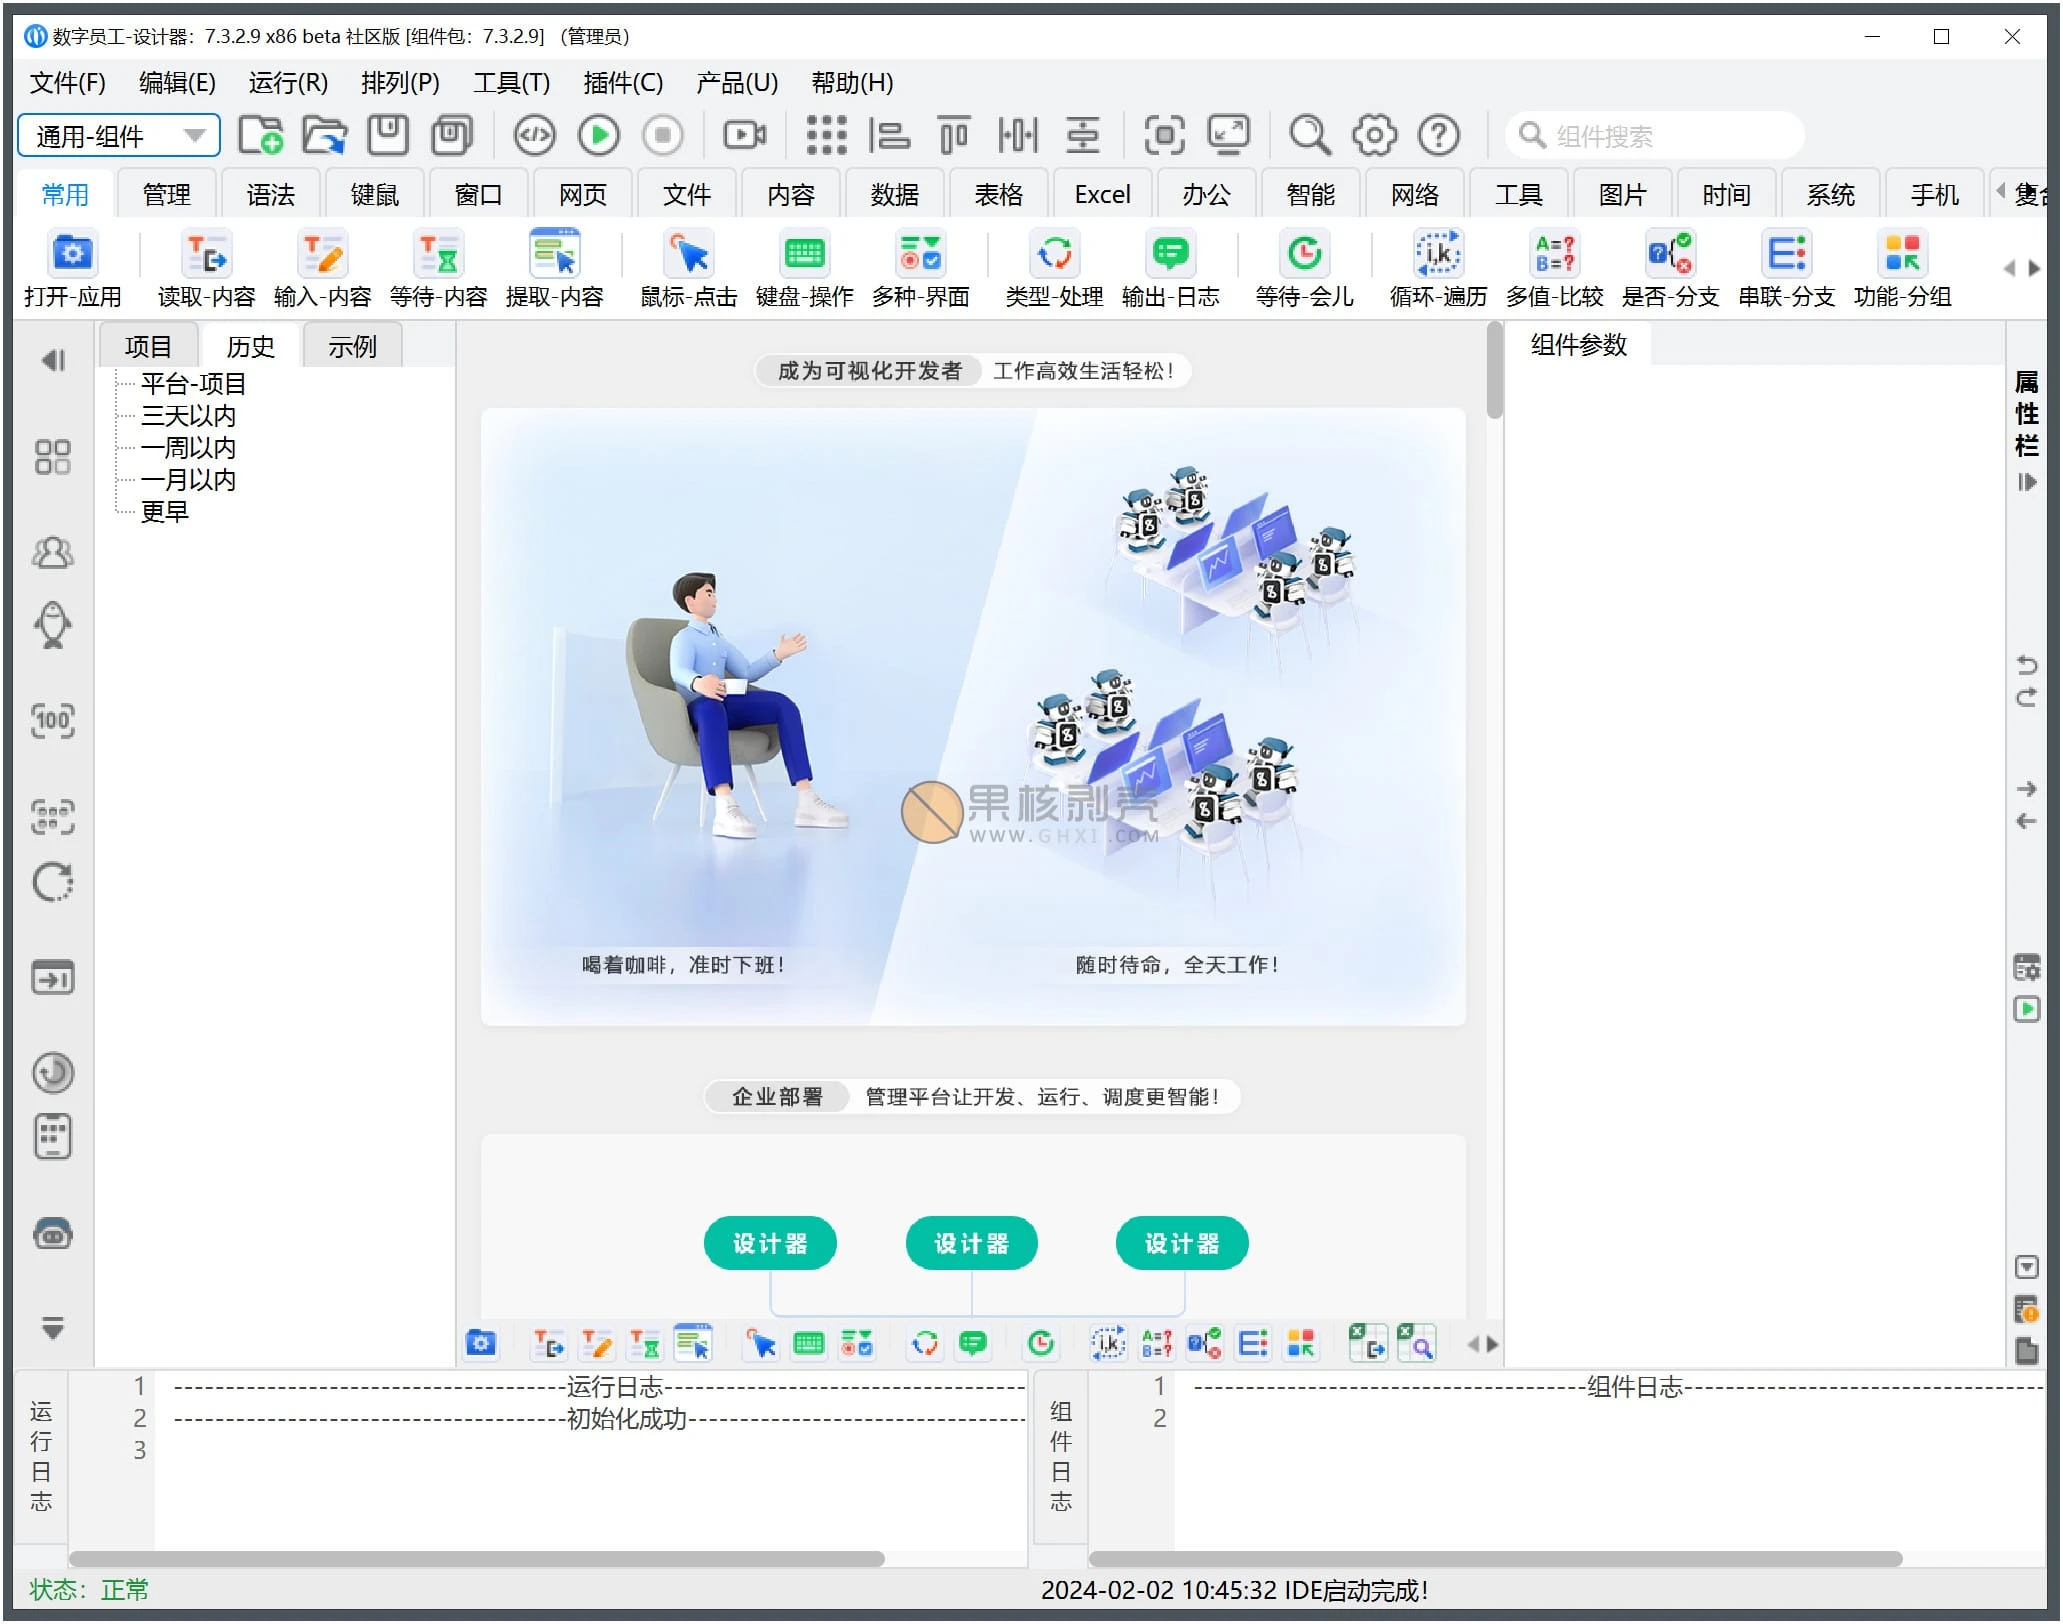The height and width of the screenshot is (1624, 2063).
Task: Switch to the Excel component tab
Action: pos(1102,194)
